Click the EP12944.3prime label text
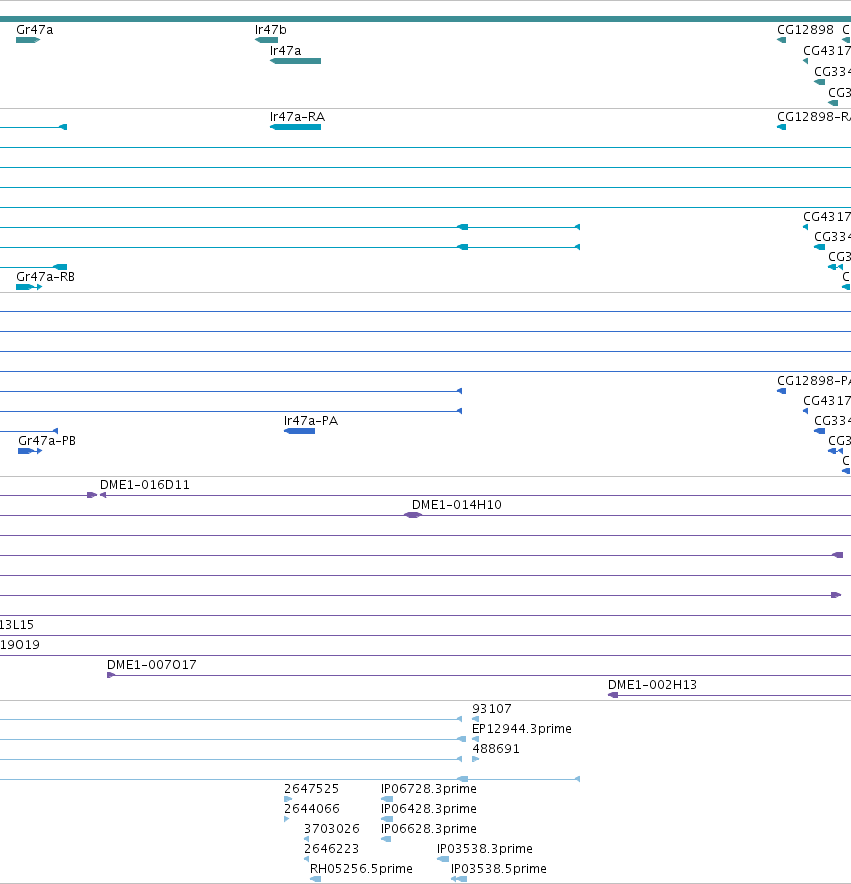Viewport: 851px width, 884px height. pyautogui.click(x=522, y=729)
